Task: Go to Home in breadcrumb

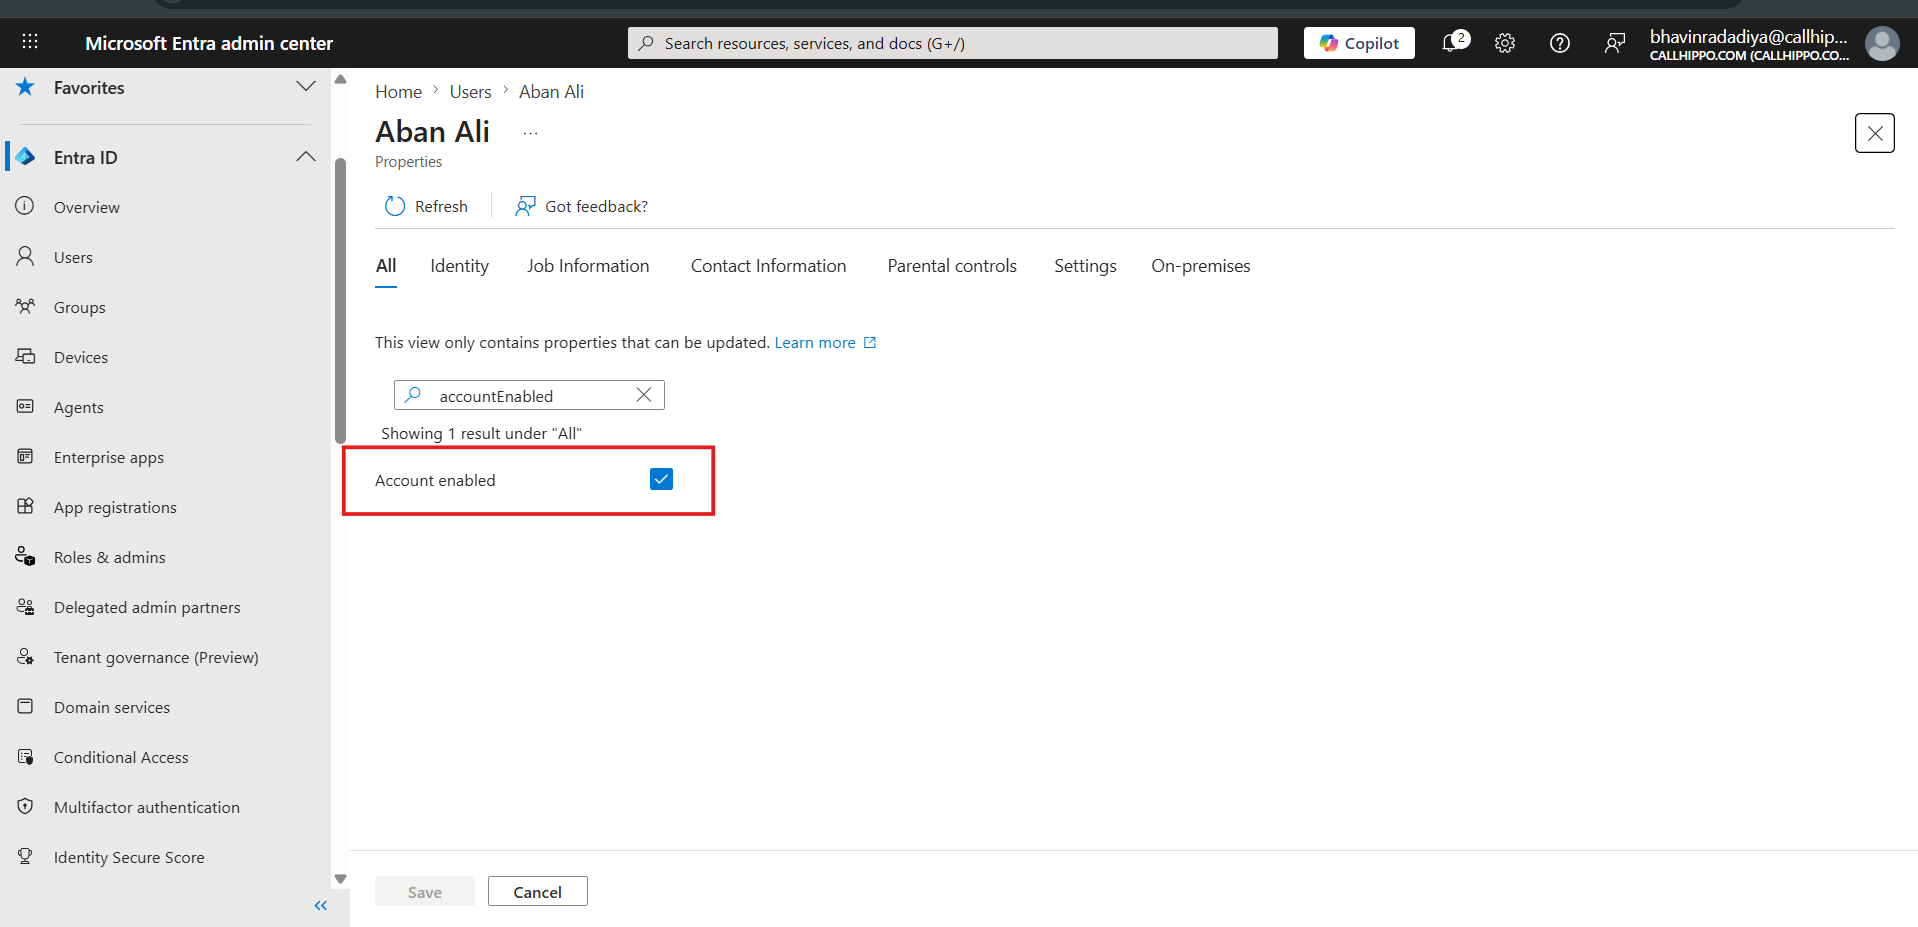Action: pos(398,91)
